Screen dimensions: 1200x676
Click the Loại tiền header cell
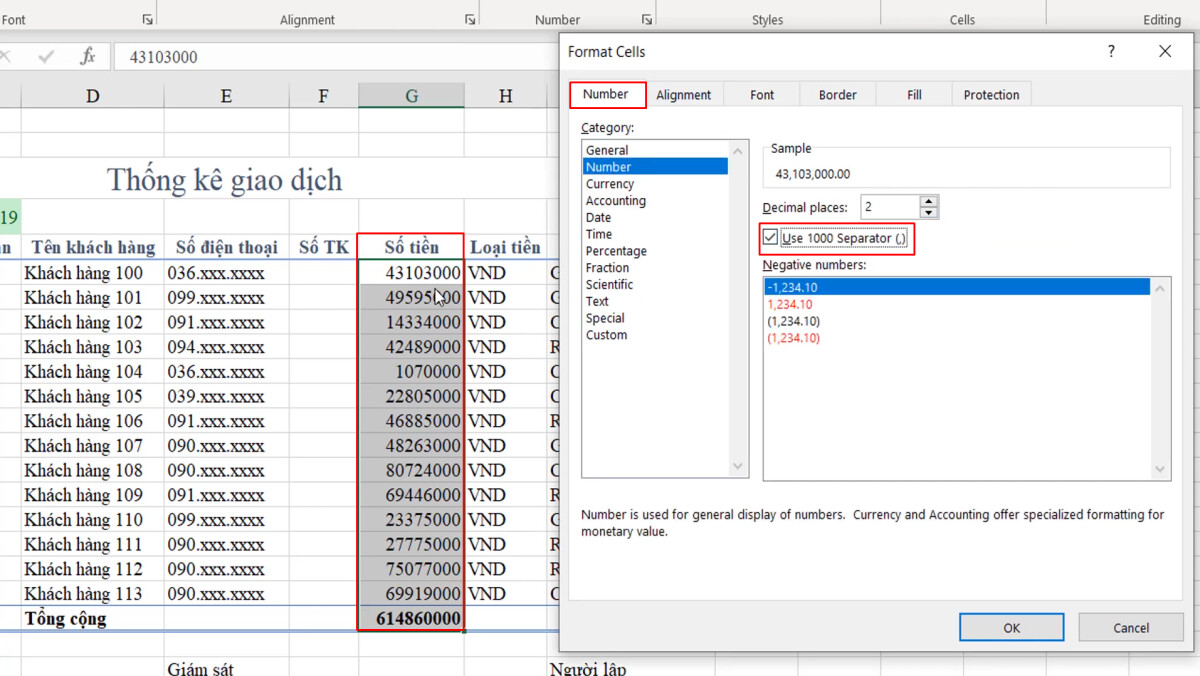(505, 247)
